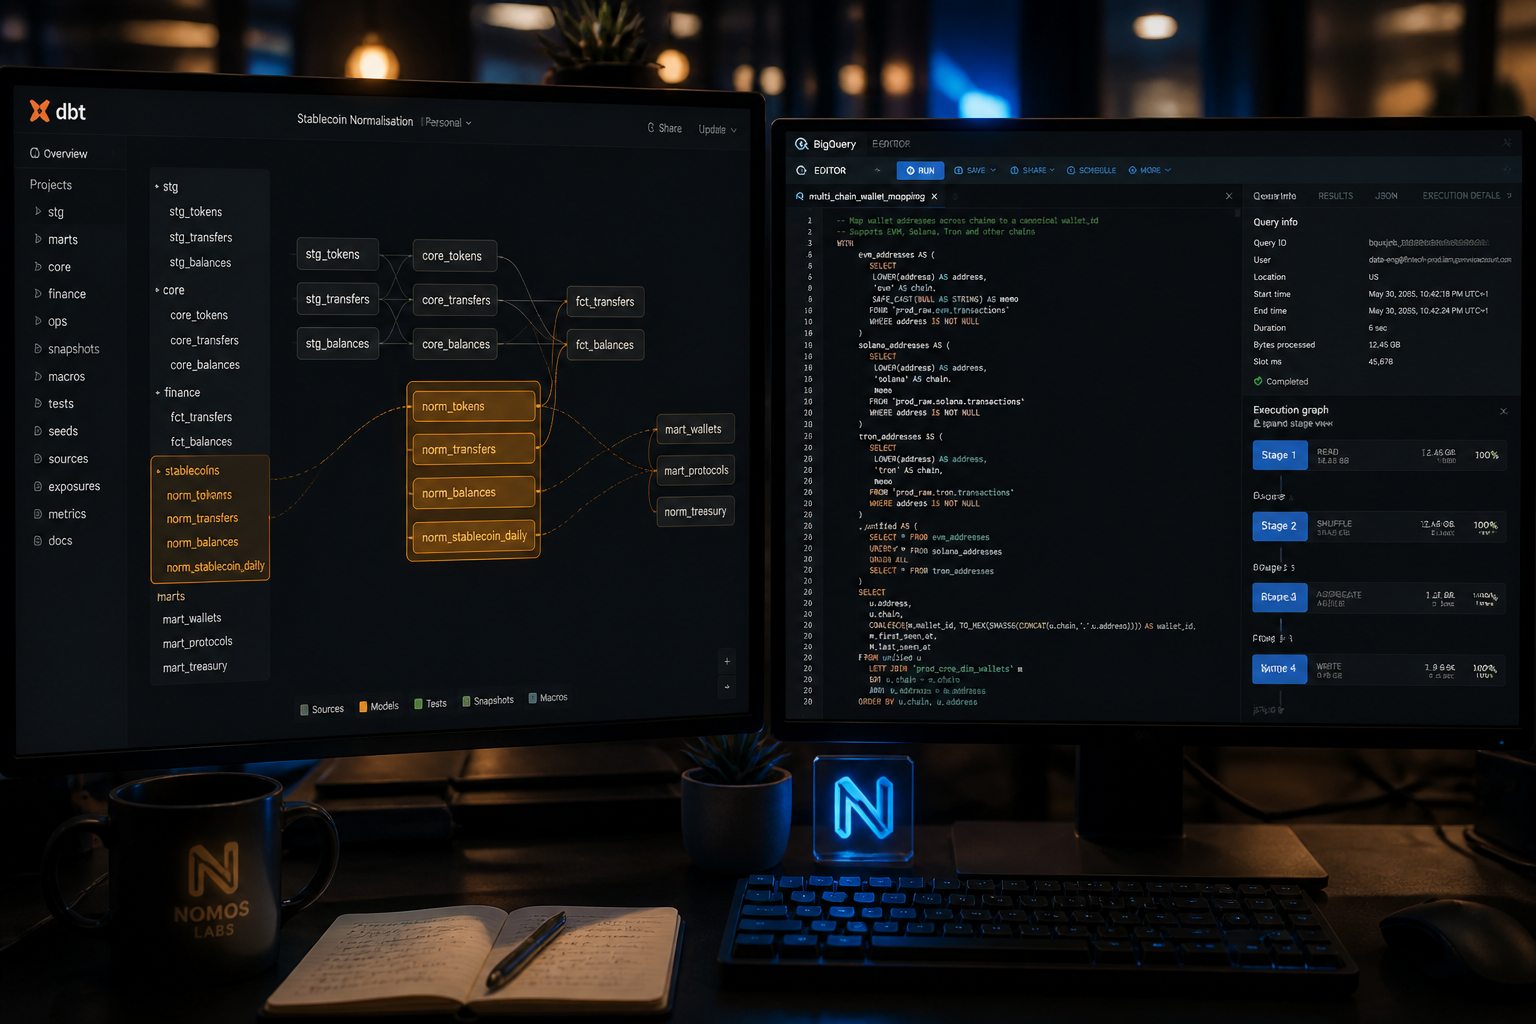Click Share in the dbt header
Image resolution: width=1536 pixels, height=1024 pixels.
(664, 128)
